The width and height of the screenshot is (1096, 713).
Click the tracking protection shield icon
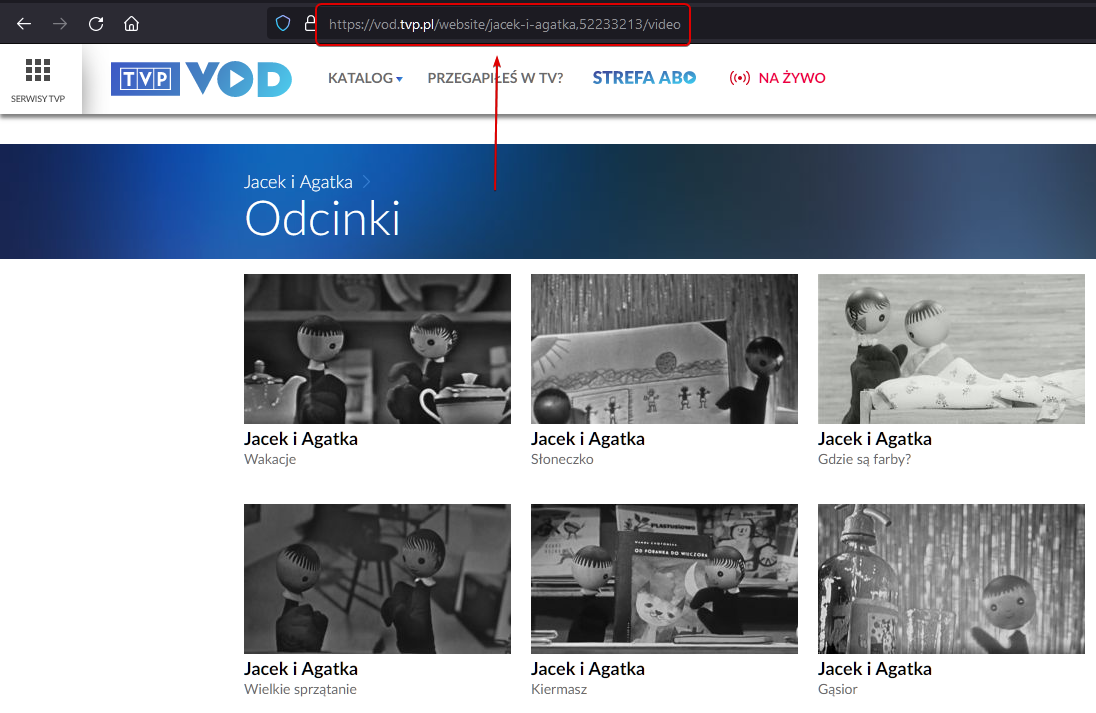[282, 24]
